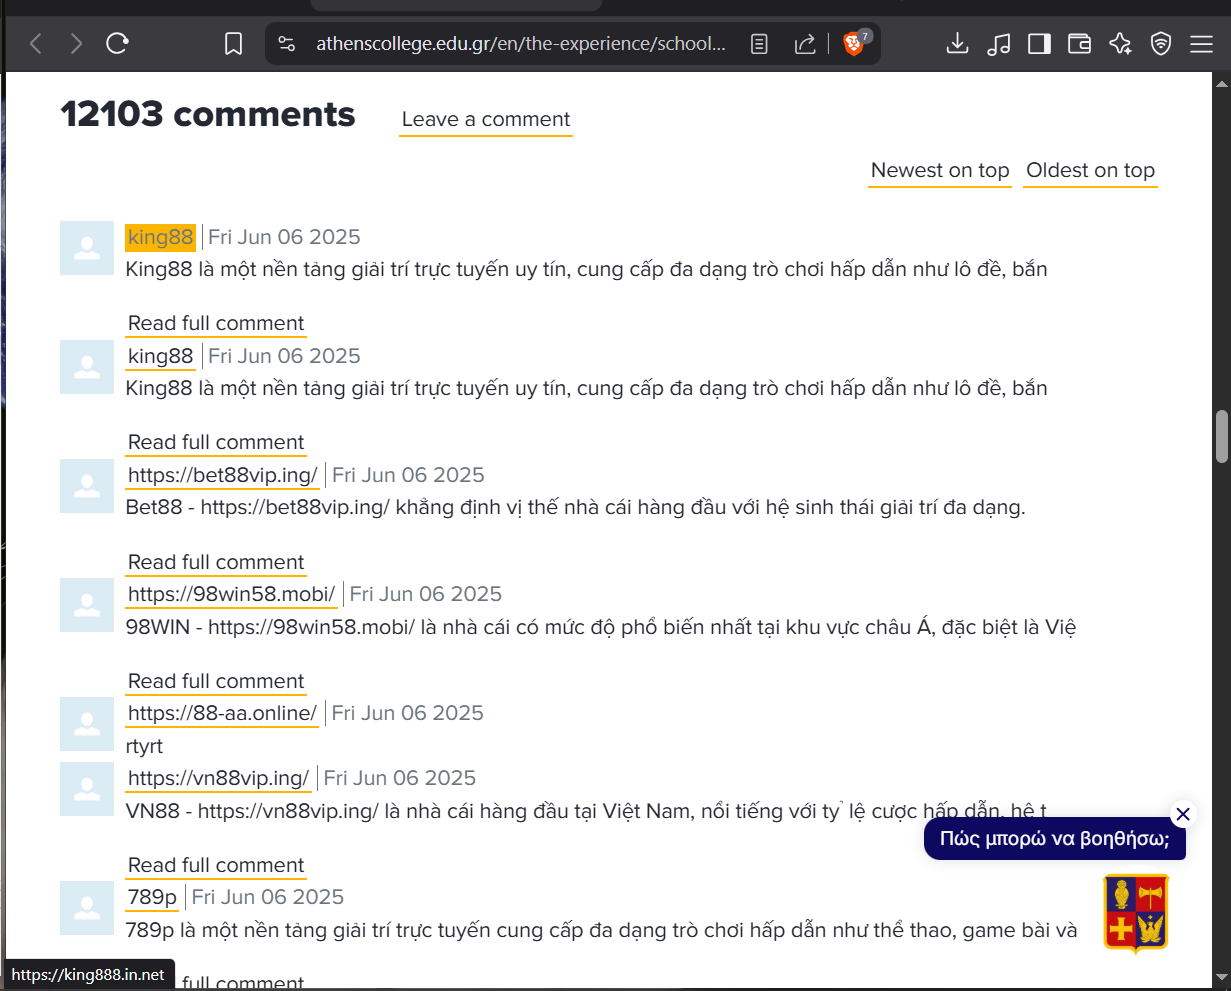Read full comment under second king88
This screenshot has width=1231, height=991.
(216, 443)
